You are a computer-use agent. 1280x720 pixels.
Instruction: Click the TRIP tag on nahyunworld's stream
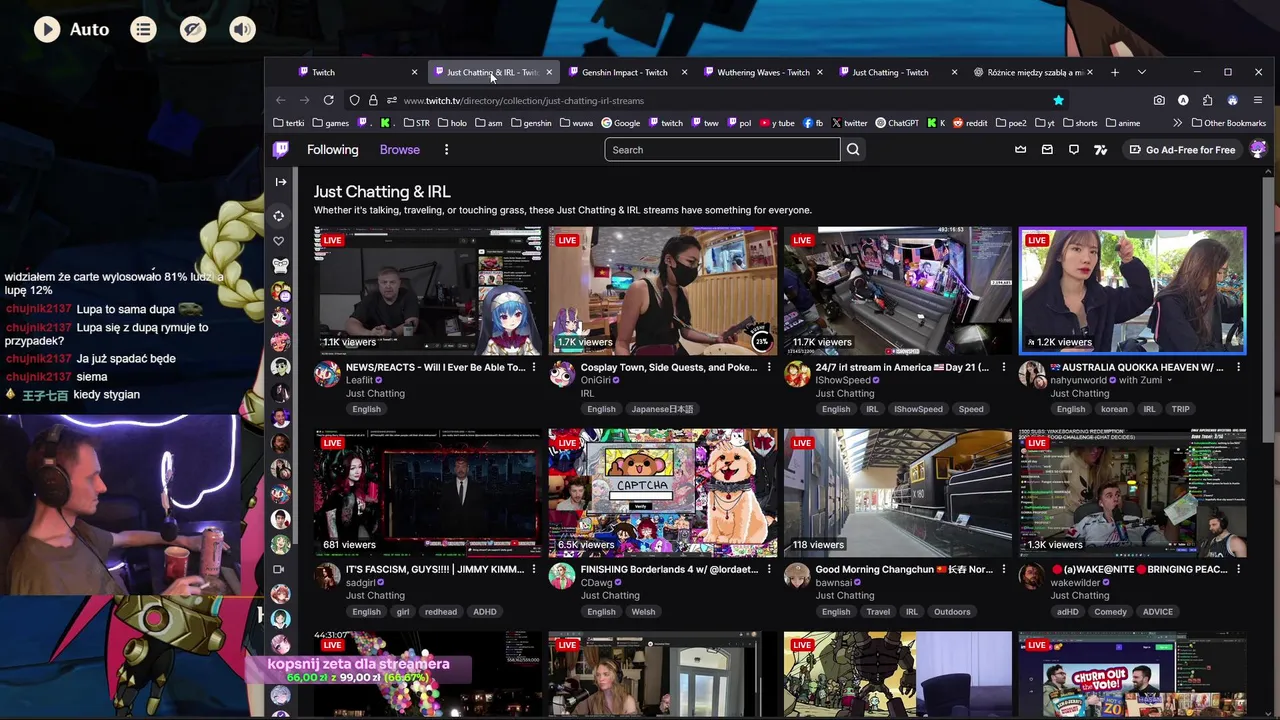[1181, 409]
